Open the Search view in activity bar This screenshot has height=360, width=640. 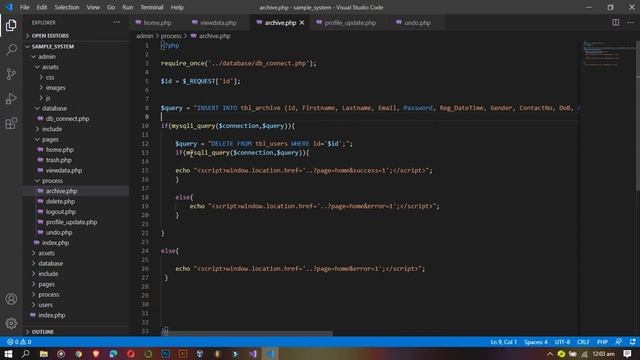point(11,50)
